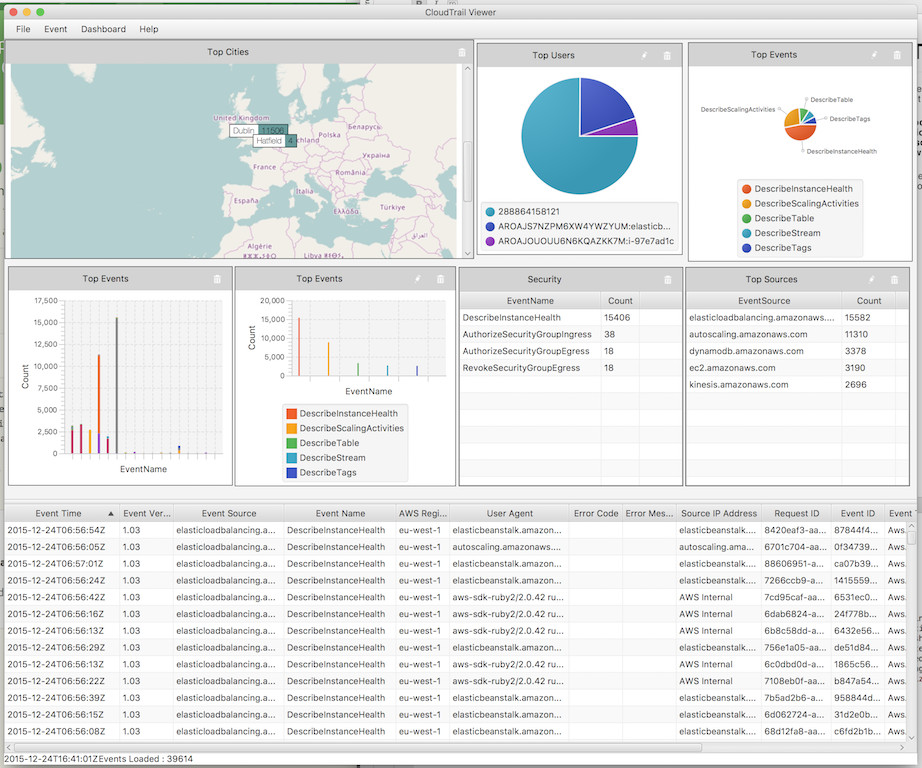Sort Security table by Count header
The height and width of the screenshot is (768, 922).
point(620,300)
